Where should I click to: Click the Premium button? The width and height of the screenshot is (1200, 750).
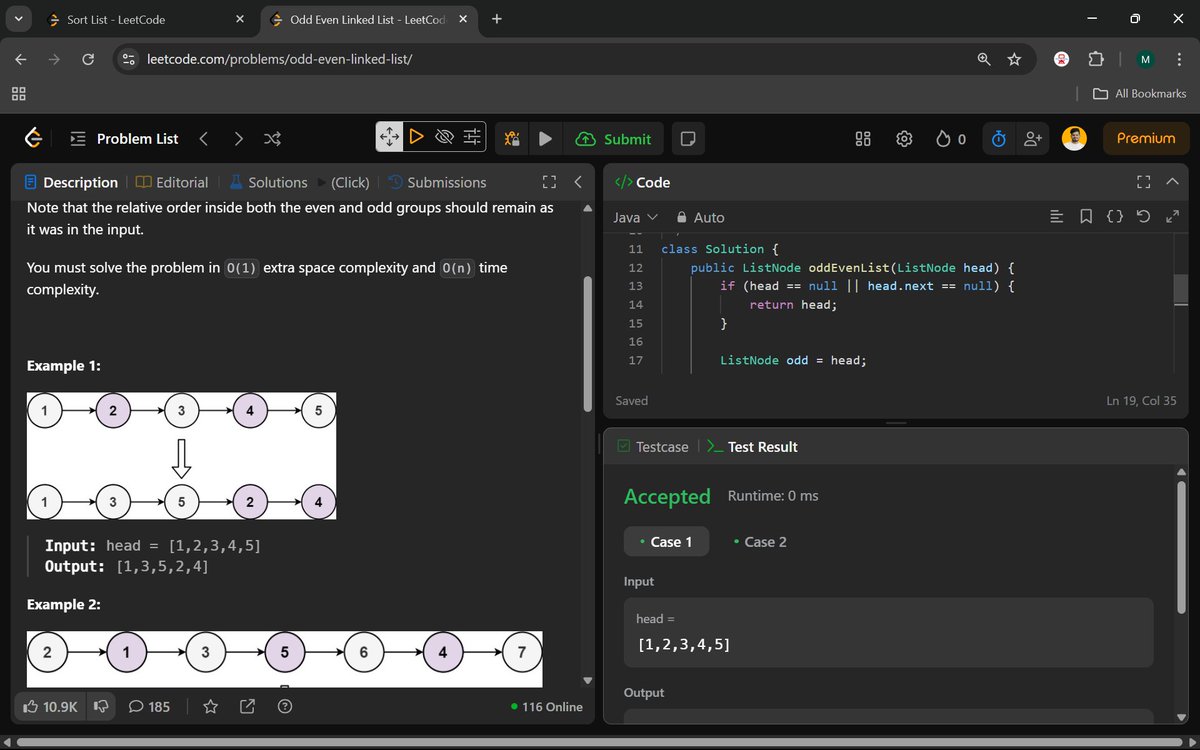1146,138
